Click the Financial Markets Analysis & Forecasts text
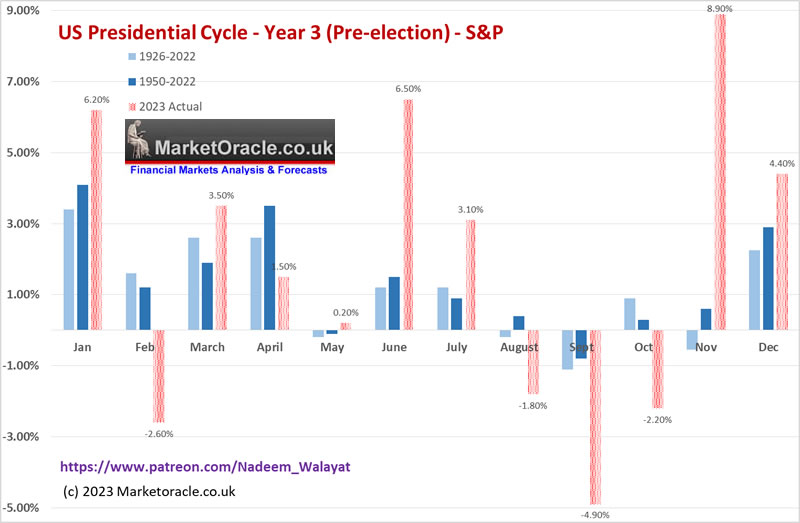This screenshot has width=800, height=523. 229,170
